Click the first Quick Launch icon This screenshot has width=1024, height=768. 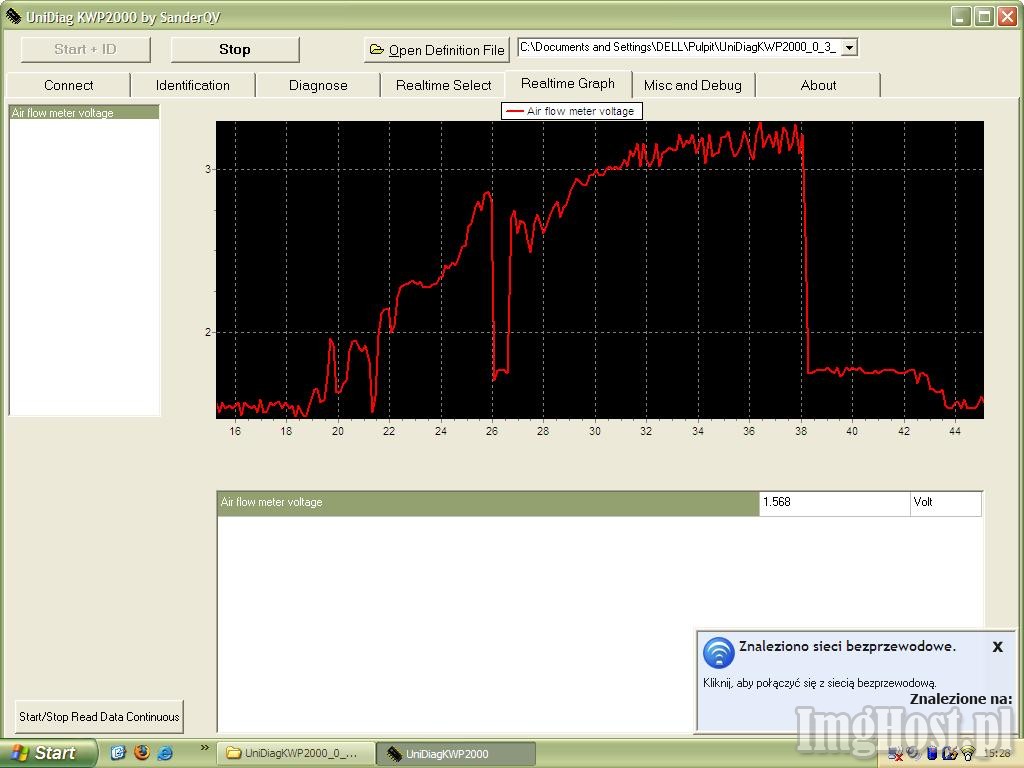coord(118,753)
